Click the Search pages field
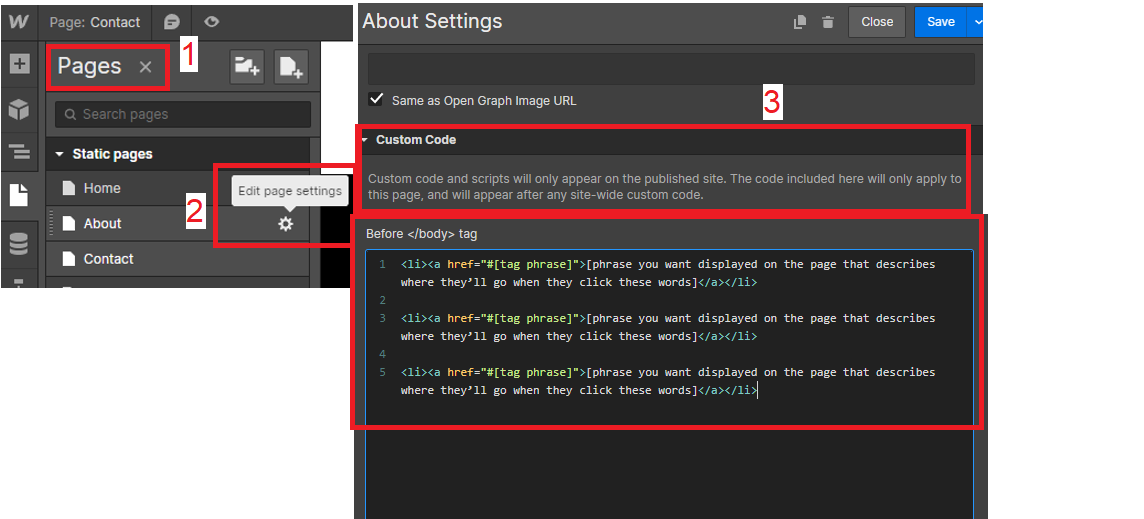 coord(183,114)
